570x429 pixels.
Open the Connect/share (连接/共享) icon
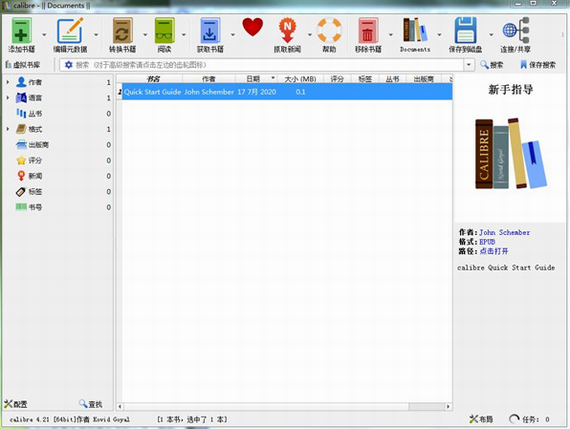(x=515, y=31)
